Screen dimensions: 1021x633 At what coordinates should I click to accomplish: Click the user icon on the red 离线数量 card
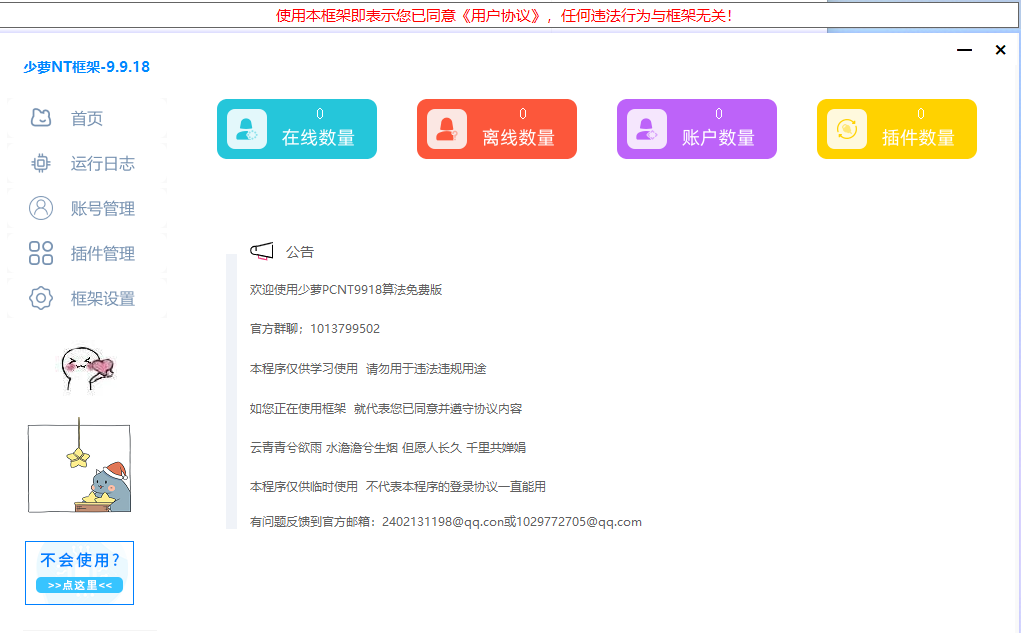[x=446, y=128]
